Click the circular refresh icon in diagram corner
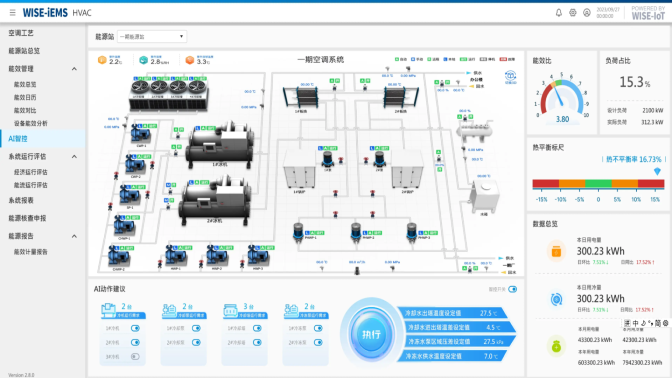 (x=510, y=77)
